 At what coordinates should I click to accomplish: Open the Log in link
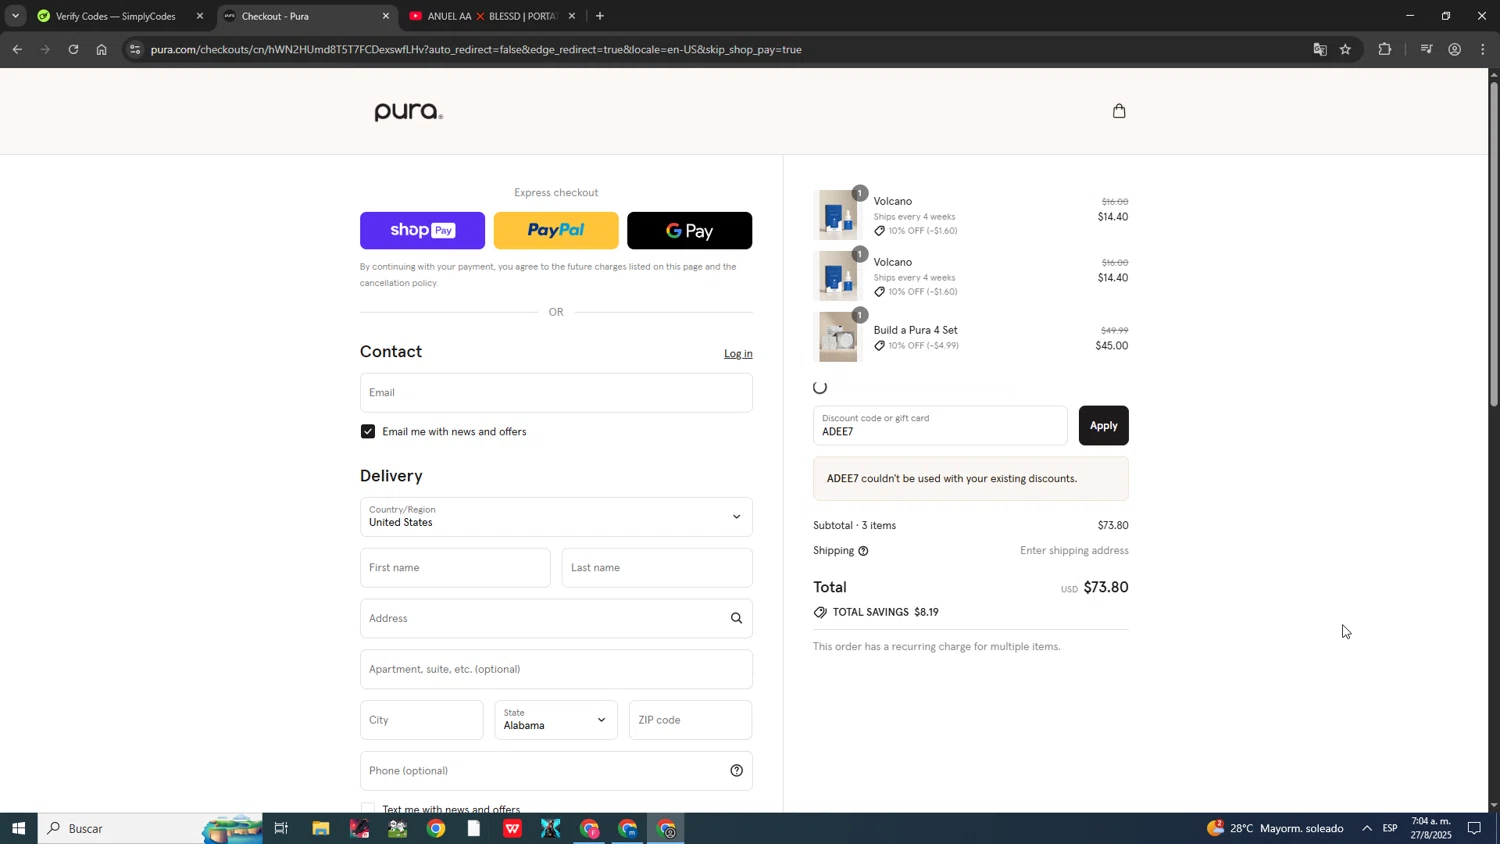point(738,354)
